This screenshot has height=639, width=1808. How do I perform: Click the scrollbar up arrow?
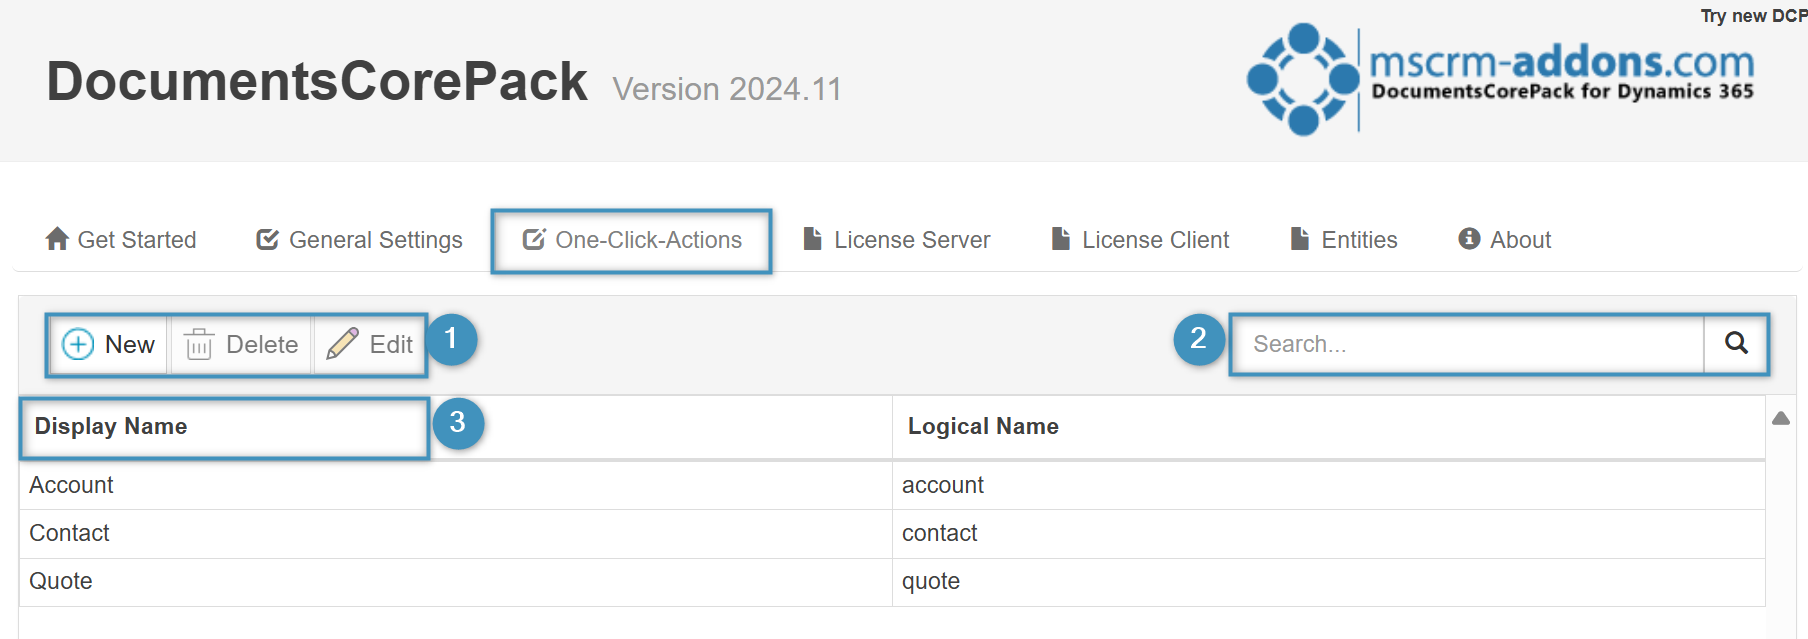1781,419
